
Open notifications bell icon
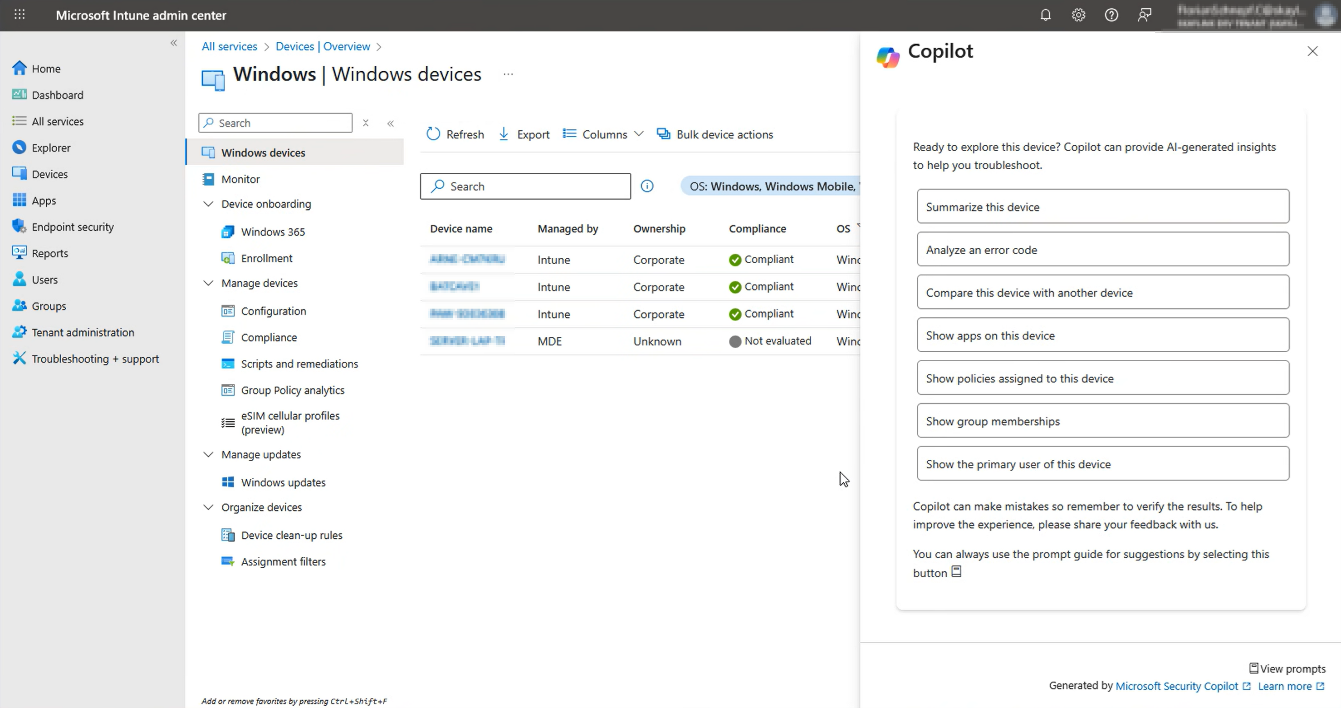[1046, 15]
